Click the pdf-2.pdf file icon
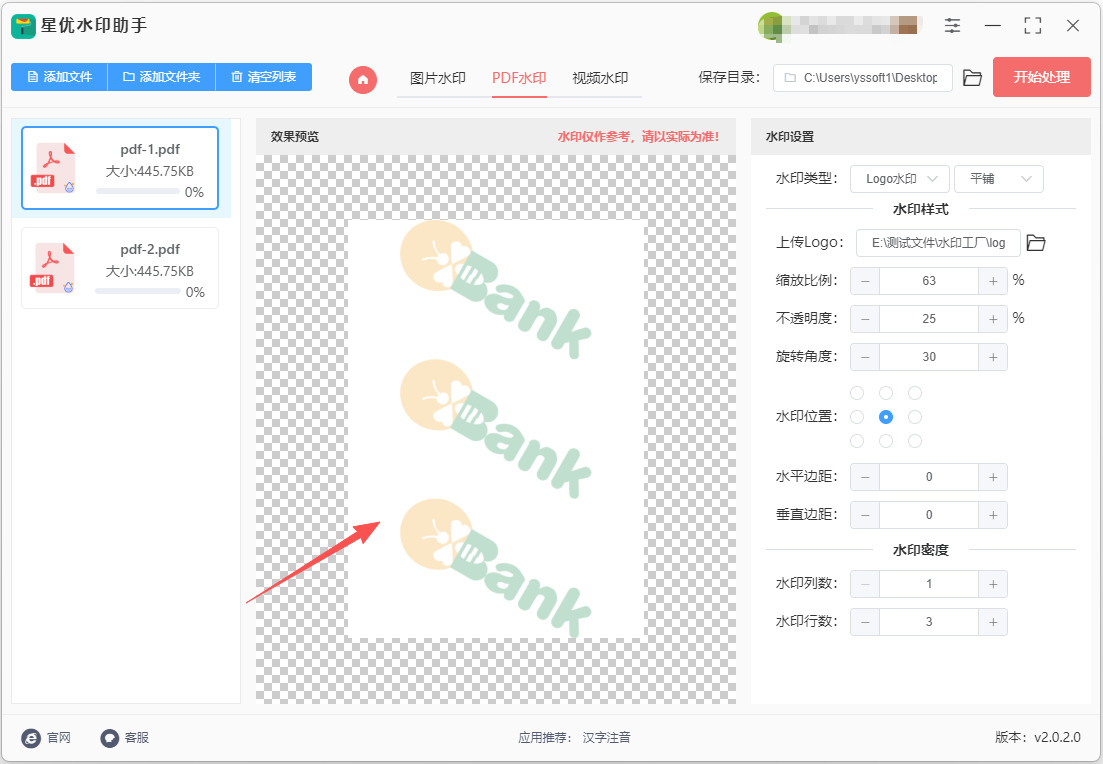Screen dimensions: 1103x764 (53, 268)
